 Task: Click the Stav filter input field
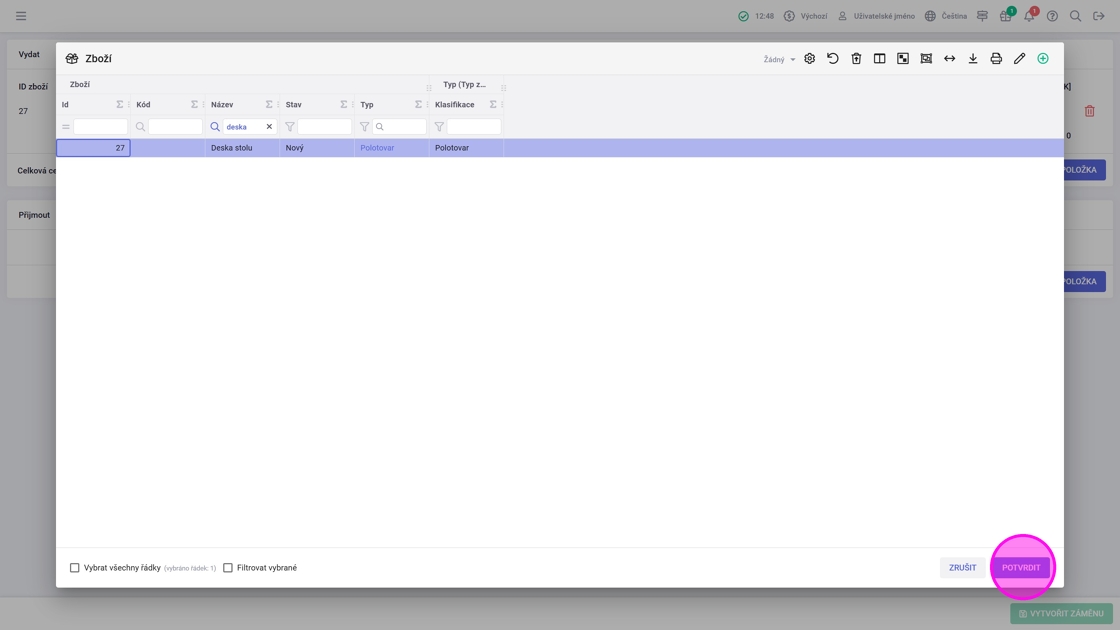click(x=324, y=126)
